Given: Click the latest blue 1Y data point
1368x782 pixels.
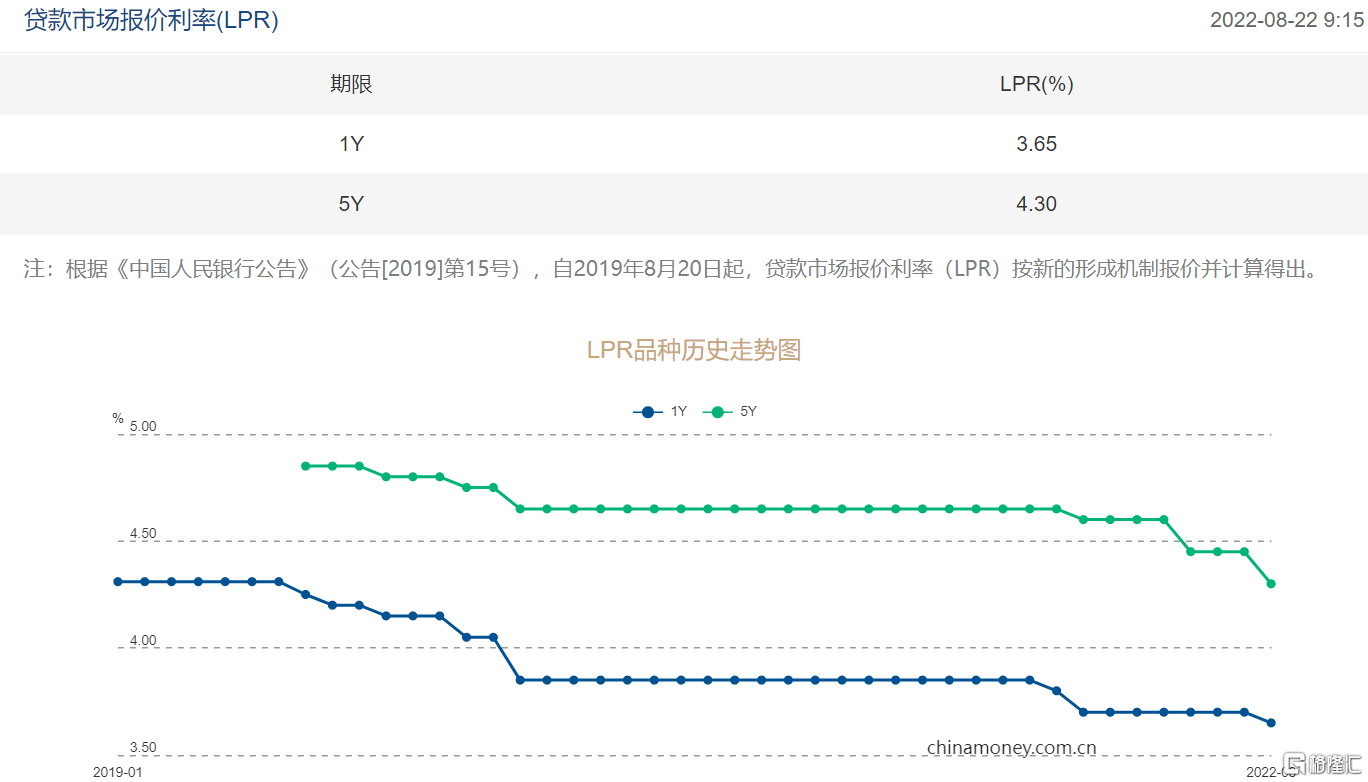Looking at the screenshot, I should 1271,723.
